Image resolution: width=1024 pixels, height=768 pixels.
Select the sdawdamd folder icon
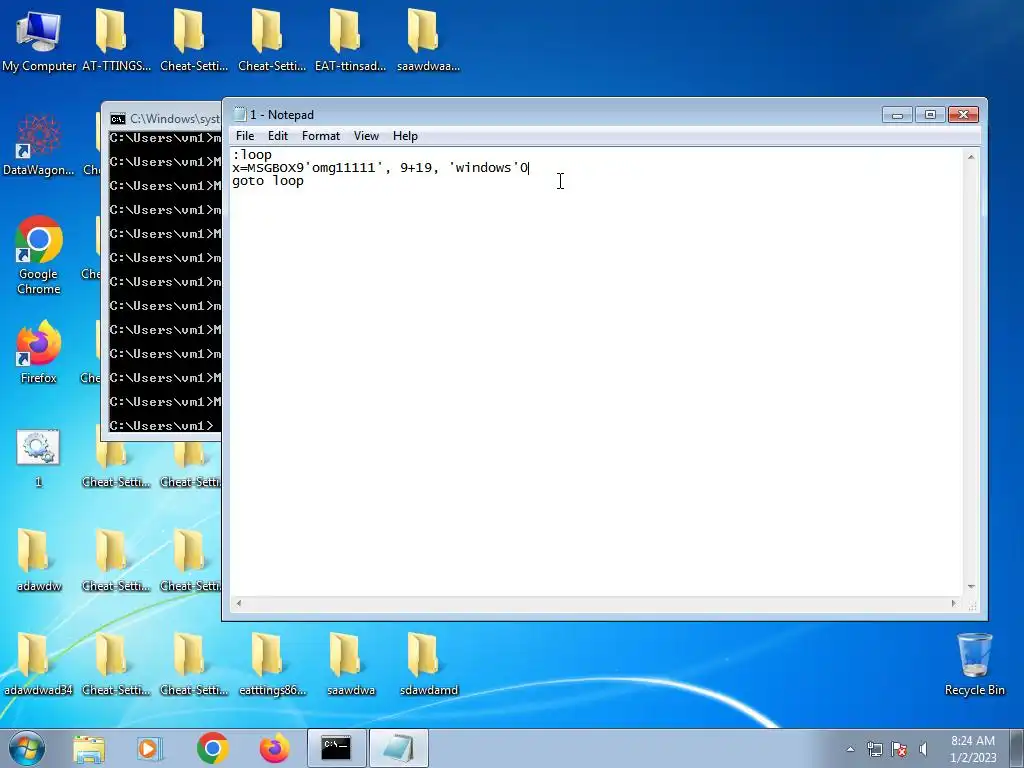[428, 664]
